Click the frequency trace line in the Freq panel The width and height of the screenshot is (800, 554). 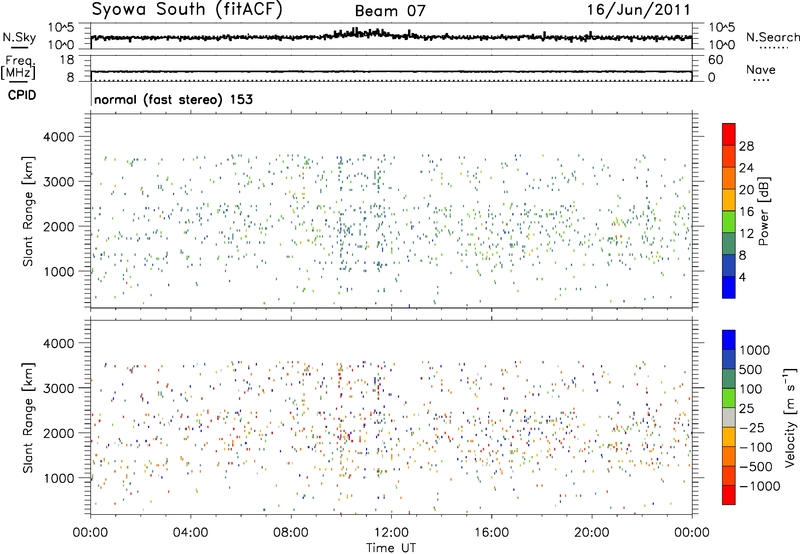click(x=391, y=71)
